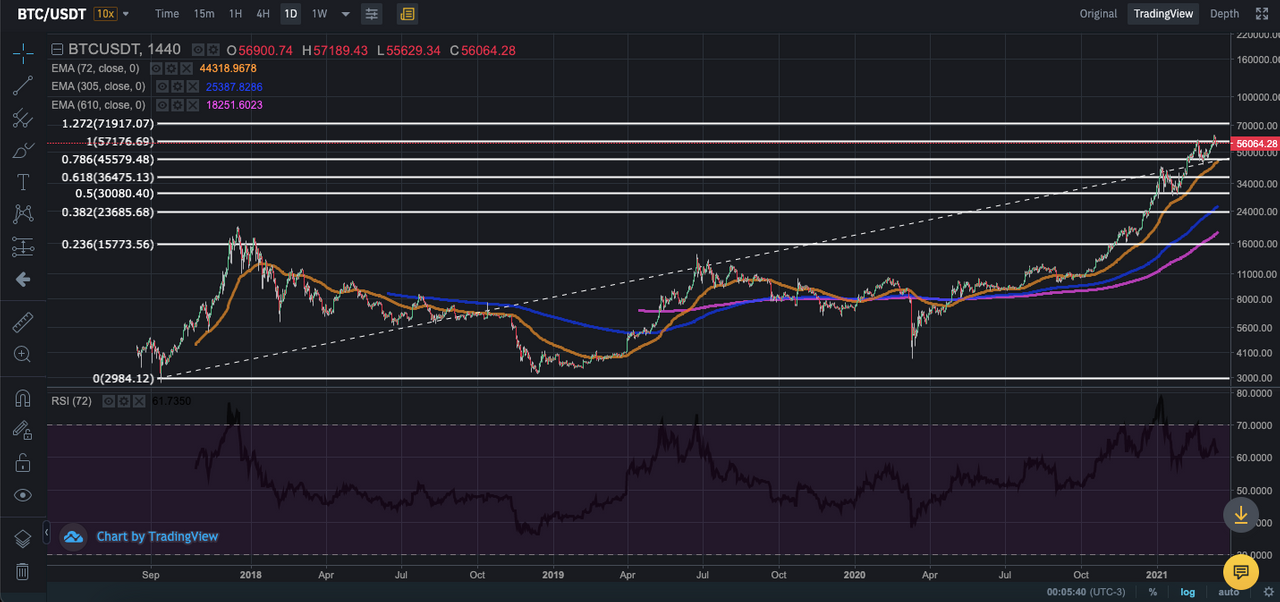The height and width of the screenshot is (602, 1280).
Task: Open chart settings gear at bottom right
Action: (1268, 592)
